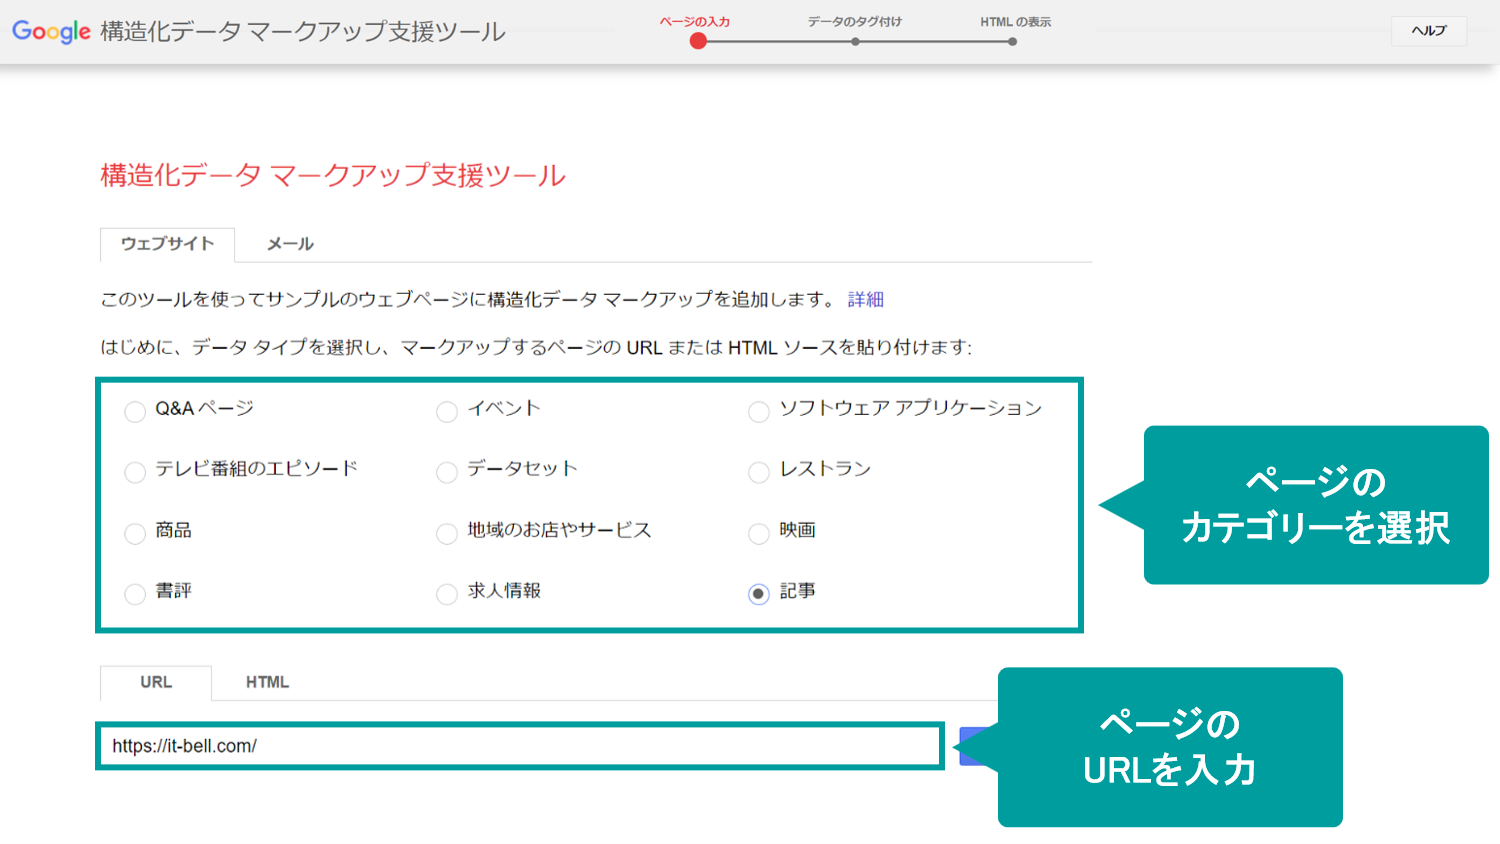Choose the 書評 radio option
The width and height of the screenshot is (1500, 844).
pyautogui.click(x=135, y=595)
